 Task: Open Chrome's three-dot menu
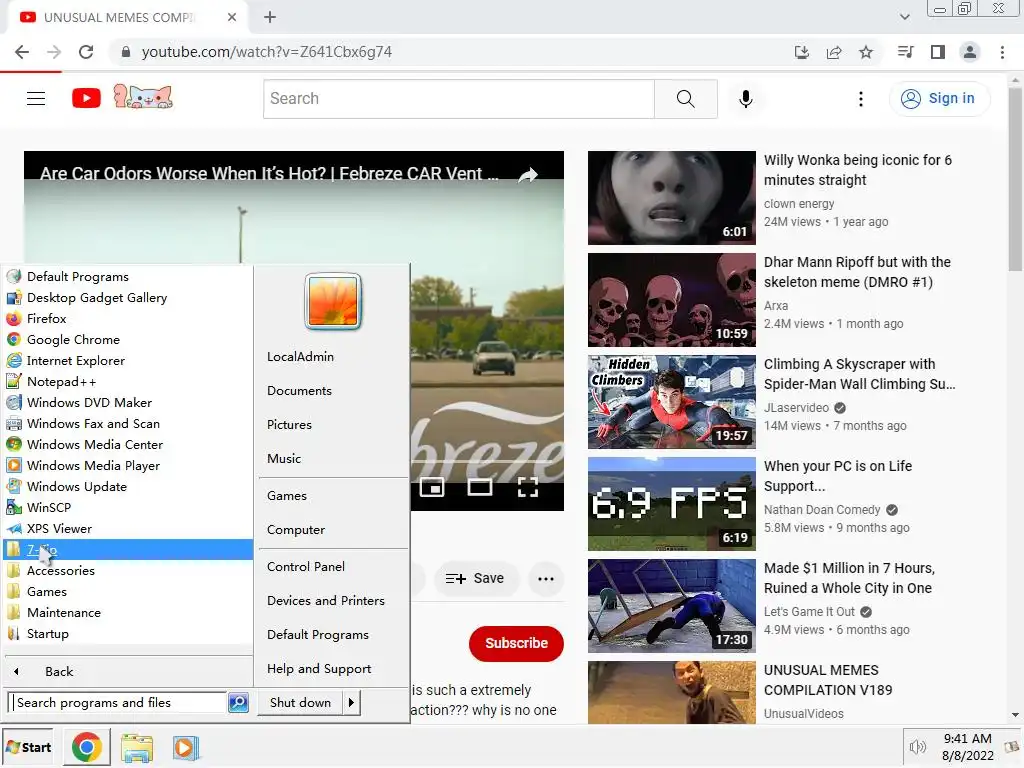tap(1002, 52)
